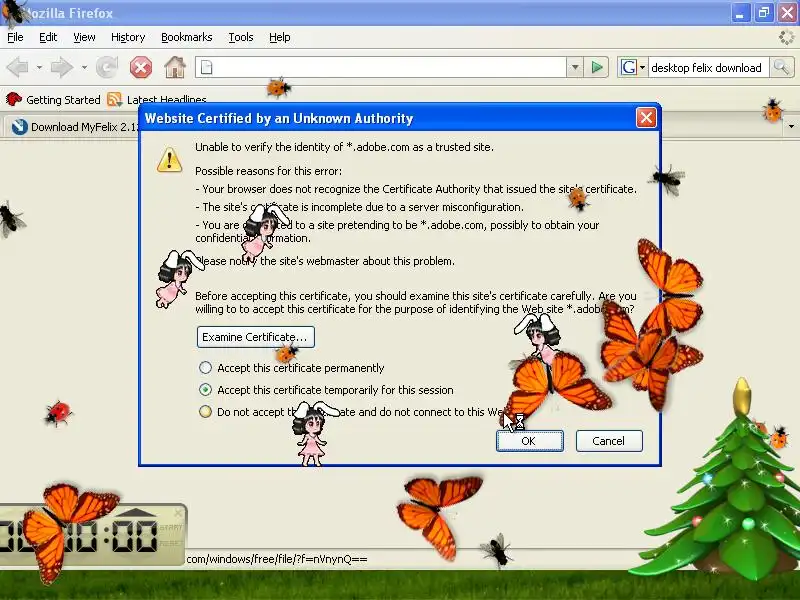Click the search box containing desktop felix download
Image resolution: width=800 pixels, height=600 pixels.
708,67
